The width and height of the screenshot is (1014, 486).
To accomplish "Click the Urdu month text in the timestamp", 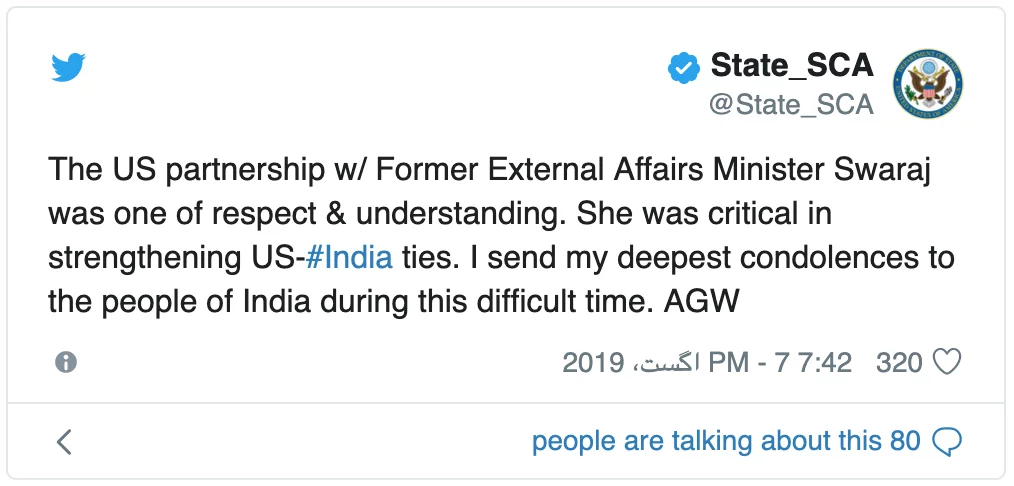I will point(665,363).
